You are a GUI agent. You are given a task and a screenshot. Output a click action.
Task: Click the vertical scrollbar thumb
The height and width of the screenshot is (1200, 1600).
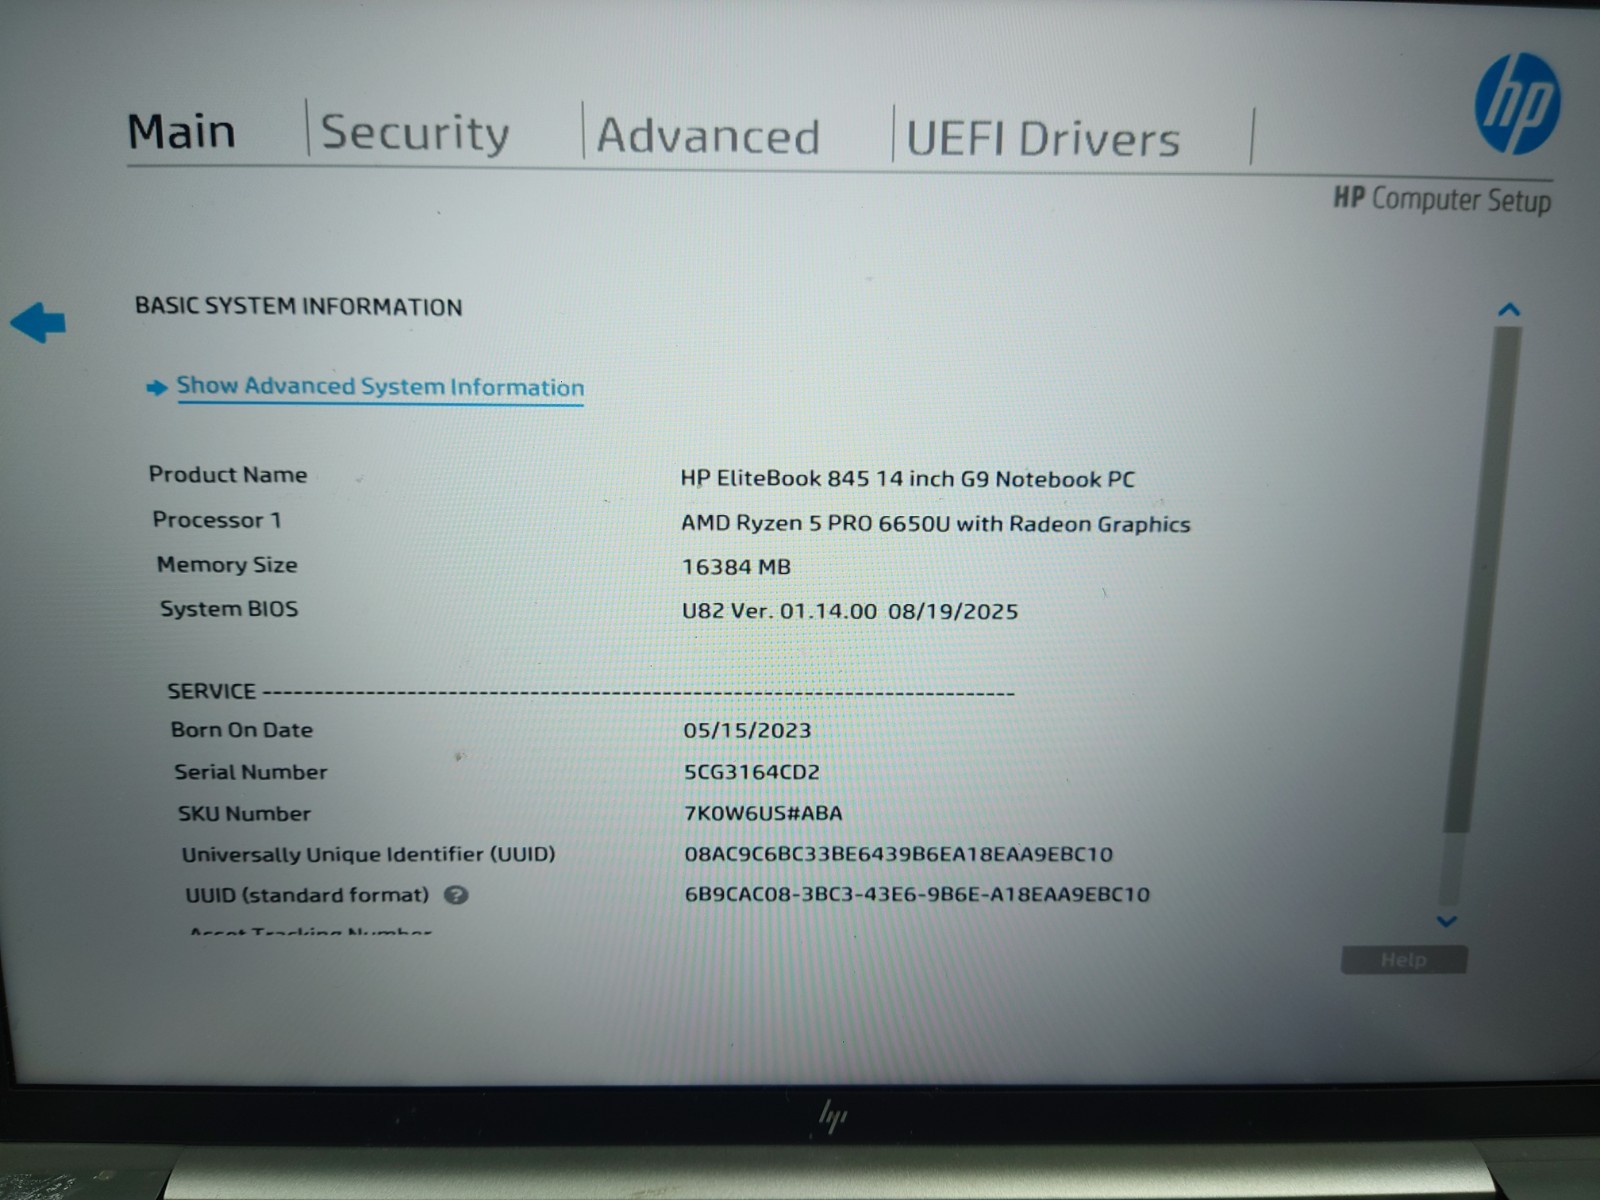[1483, 580]
